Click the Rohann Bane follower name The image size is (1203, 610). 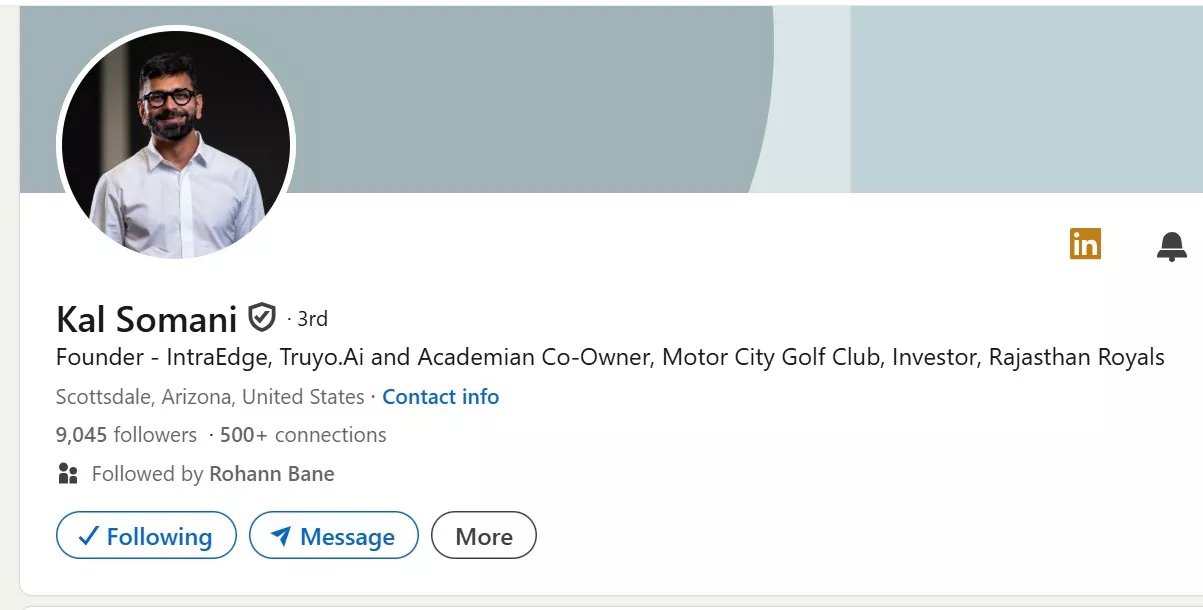271,474
